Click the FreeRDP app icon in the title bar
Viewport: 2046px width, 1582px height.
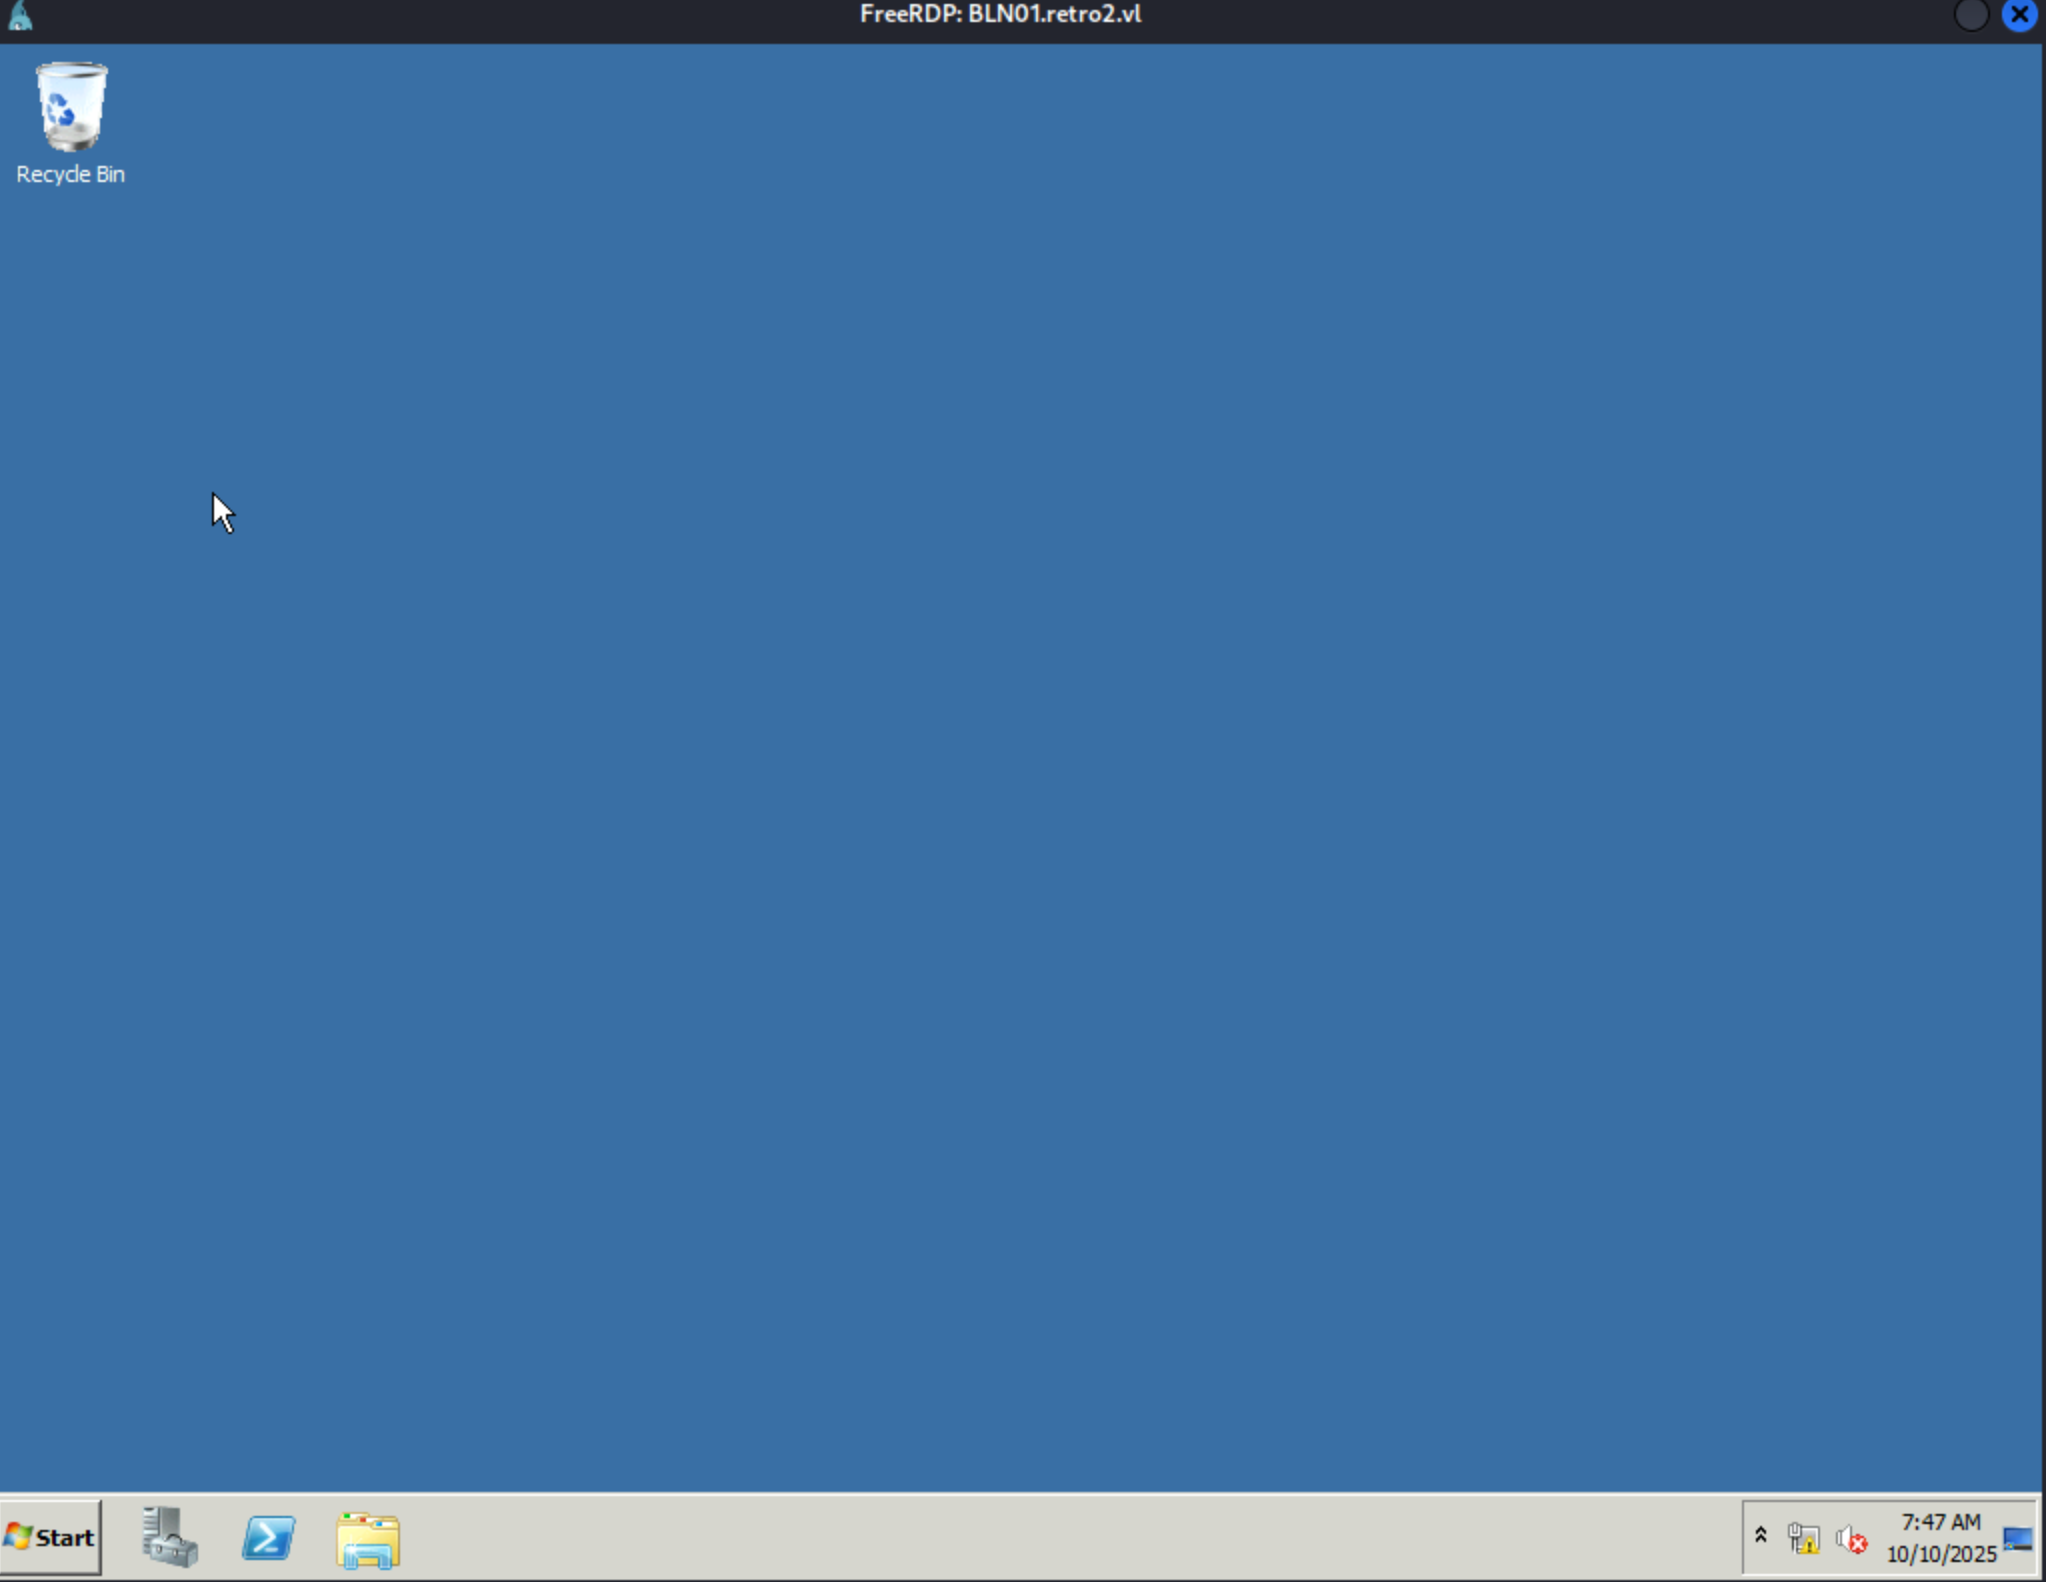[20, 15]
